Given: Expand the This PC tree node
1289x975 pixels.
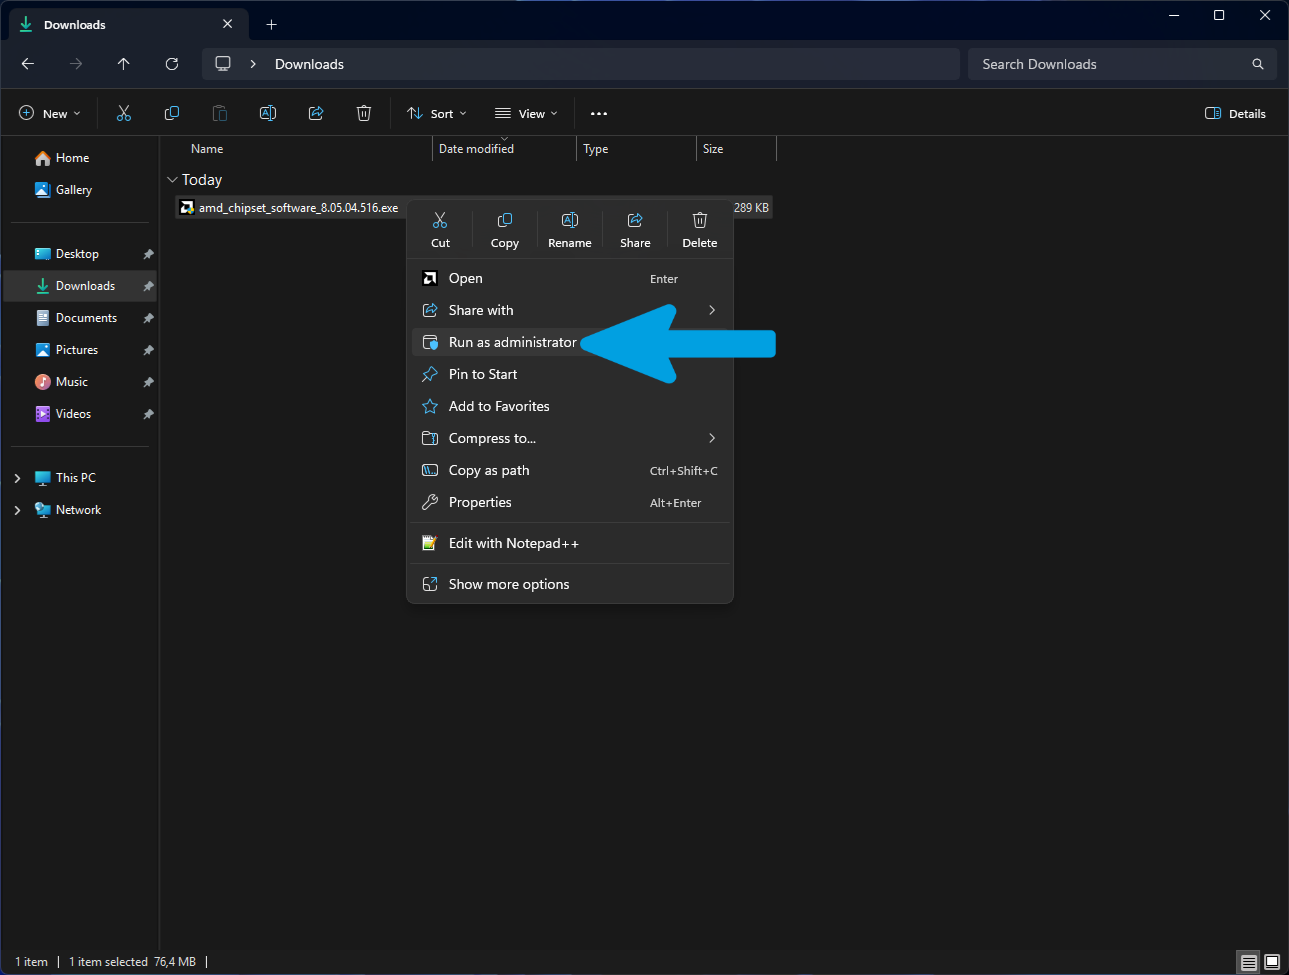Looking at the screenshot, I should click(17, 478).
